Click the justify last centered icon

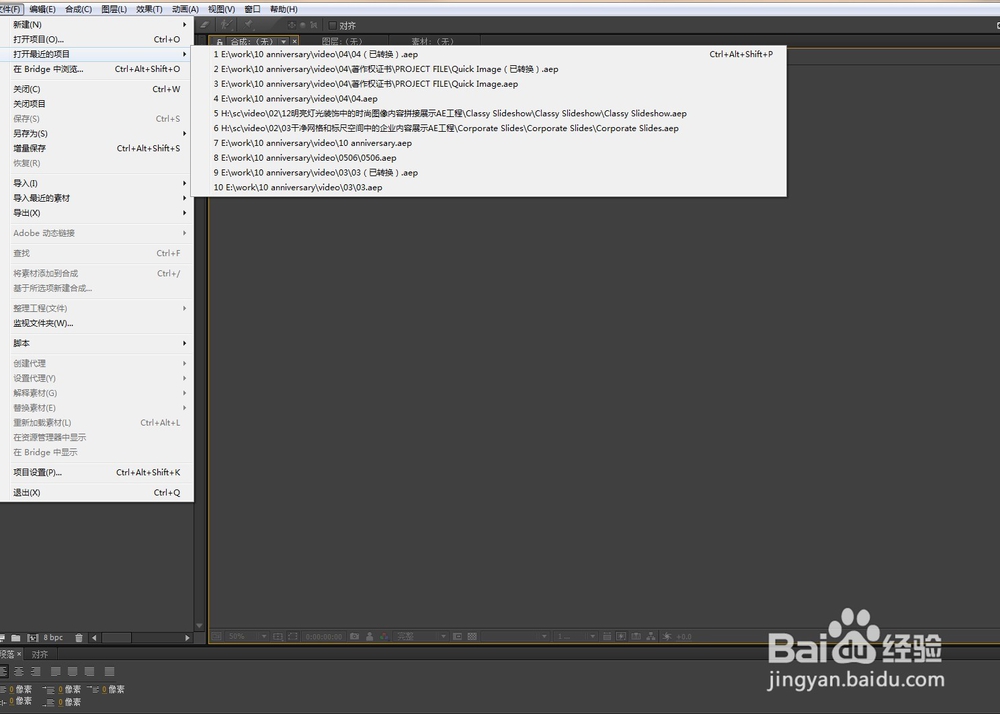point(73,671)
